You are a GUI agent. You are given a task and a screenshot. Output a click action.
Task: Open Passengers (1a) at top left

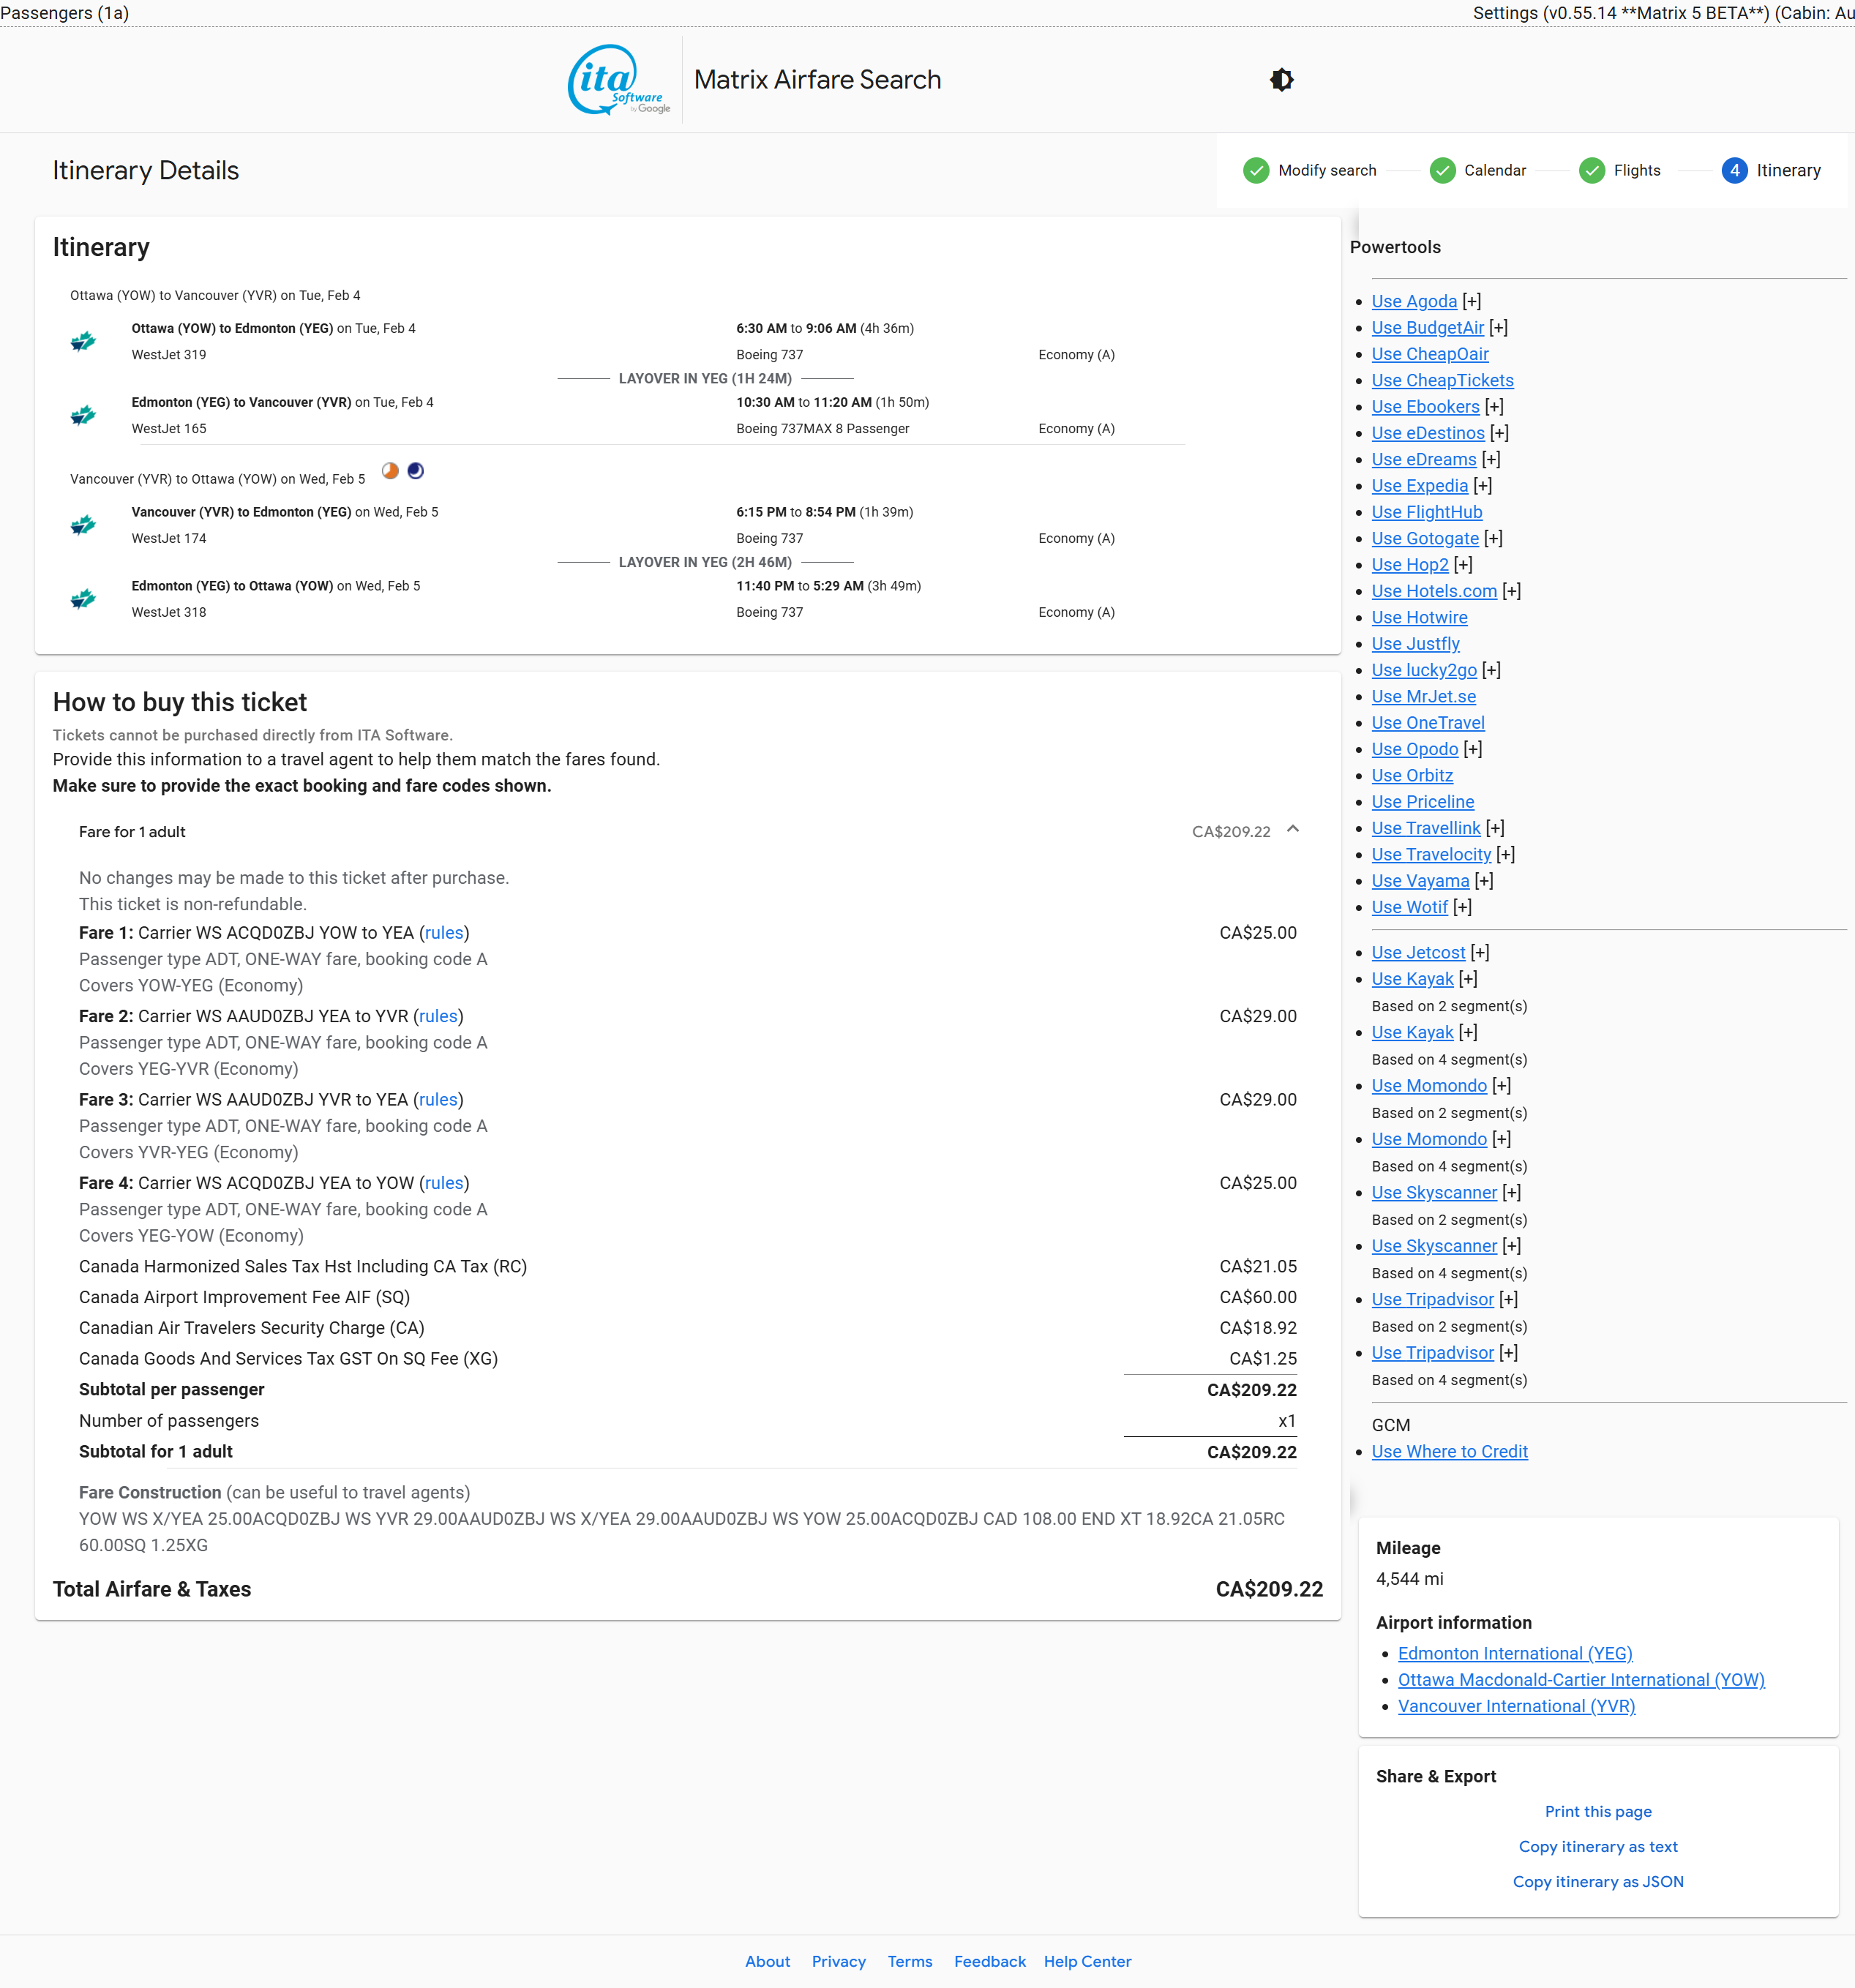(65, 13)
